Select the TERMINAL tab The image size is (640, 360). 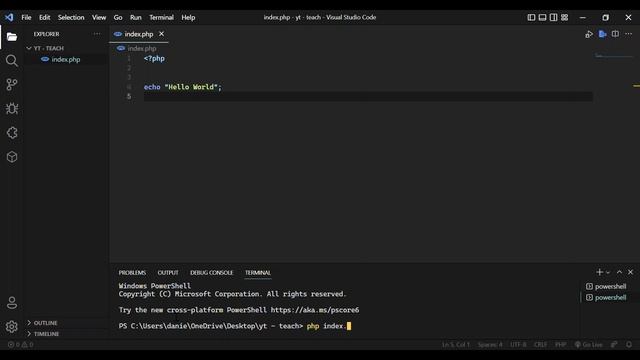pos(258,272)
